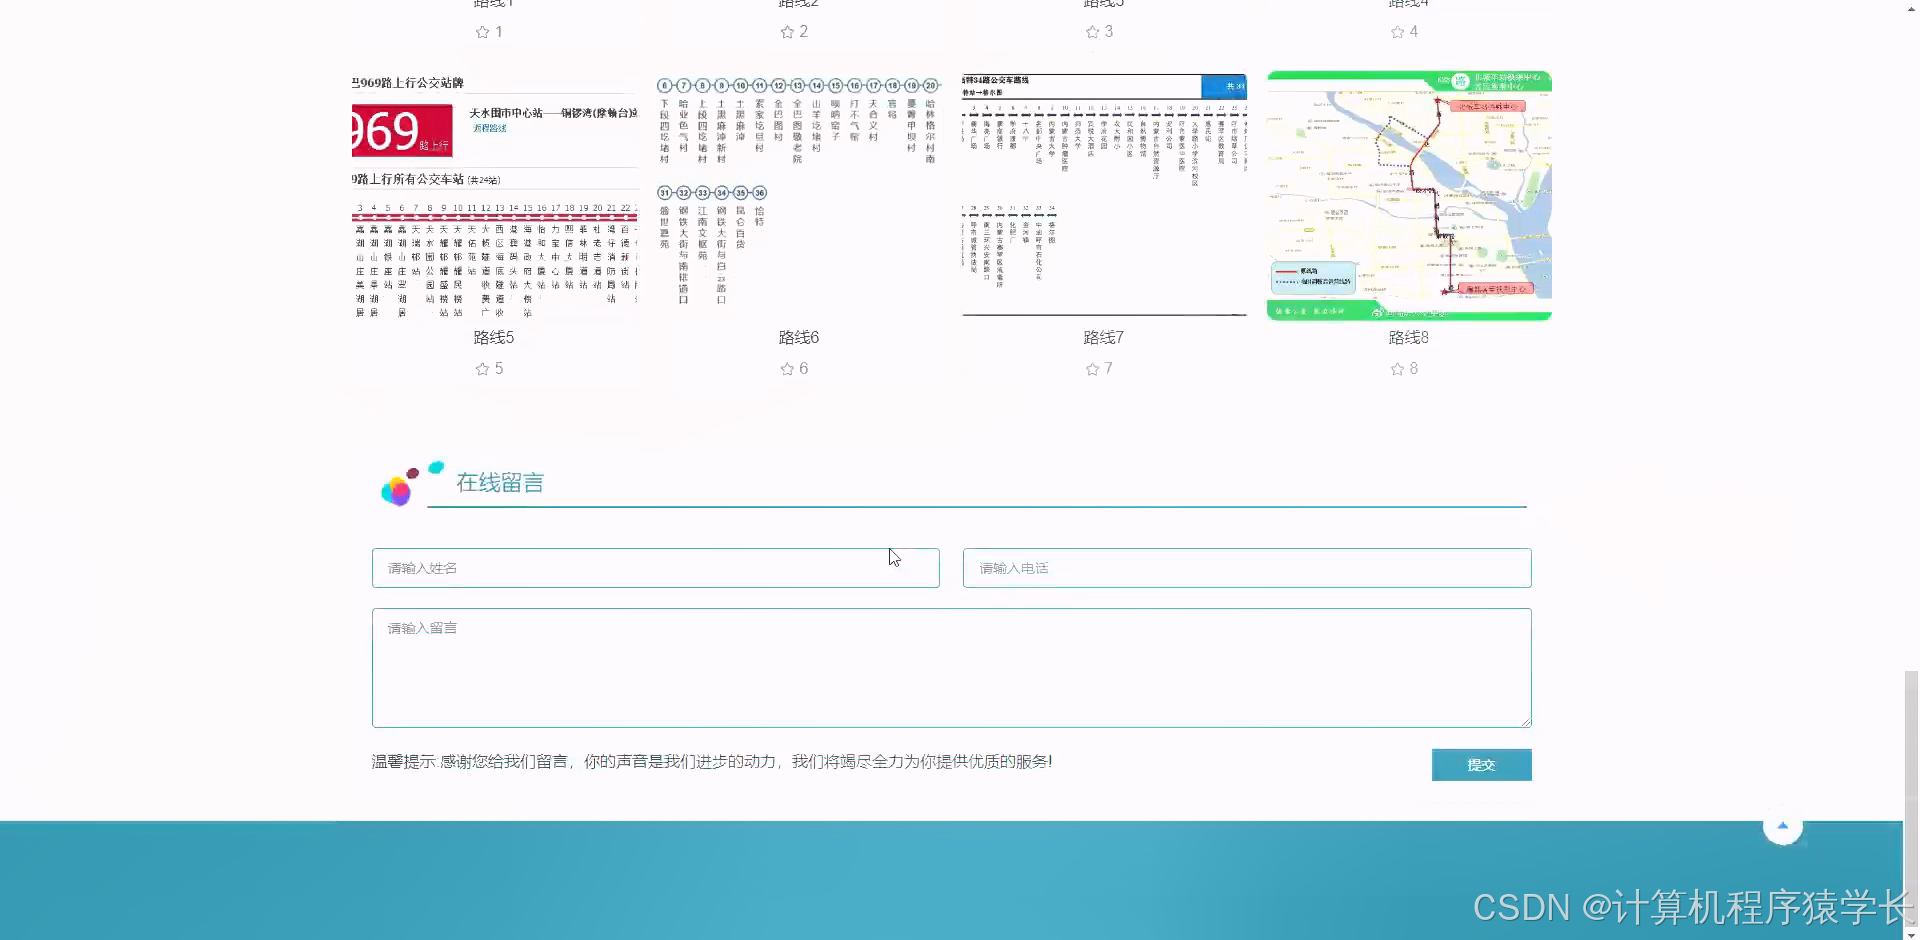
Task: Click the star icon beside 路线8 rating
Action: coord(1396,368)
